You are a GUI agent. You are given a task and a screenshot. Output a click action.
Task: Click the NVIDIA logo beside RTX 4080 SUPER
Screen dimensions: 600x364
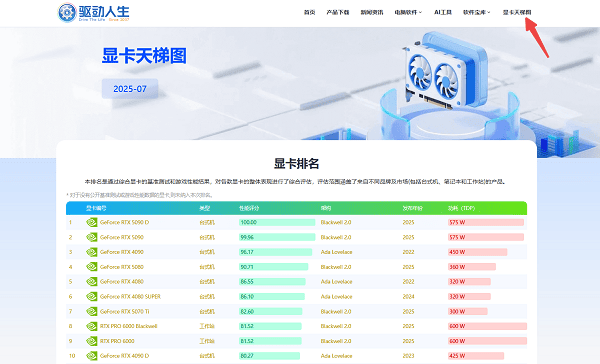pyautogui.click(x=91, y=296)
